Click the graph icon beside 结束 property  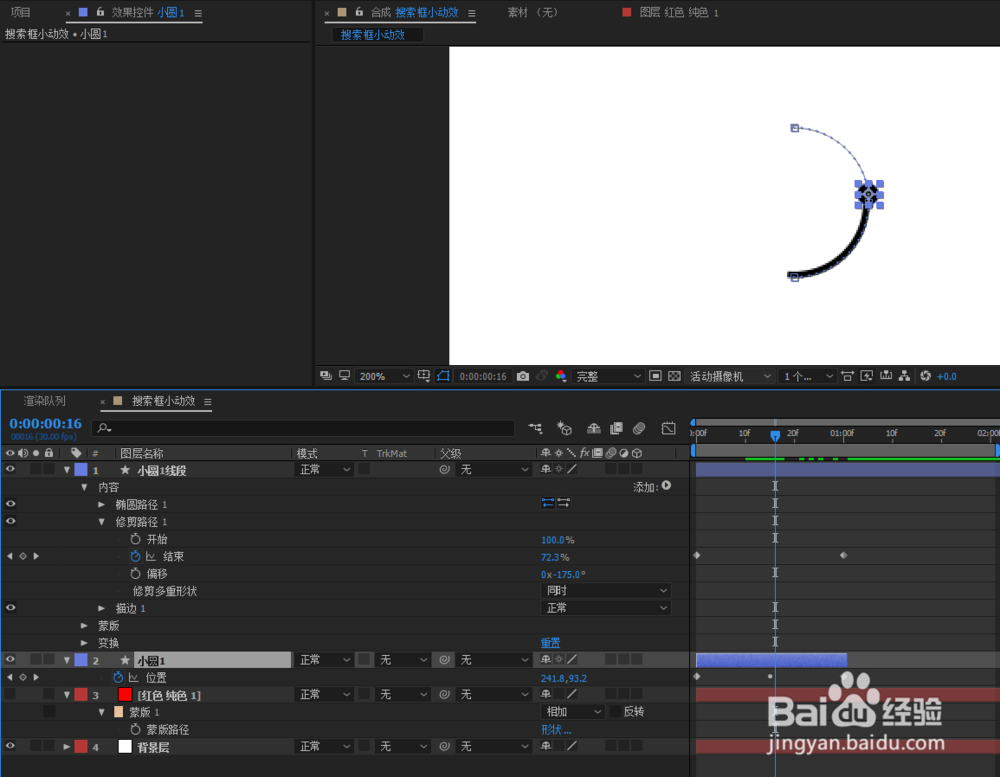[151, 556]
